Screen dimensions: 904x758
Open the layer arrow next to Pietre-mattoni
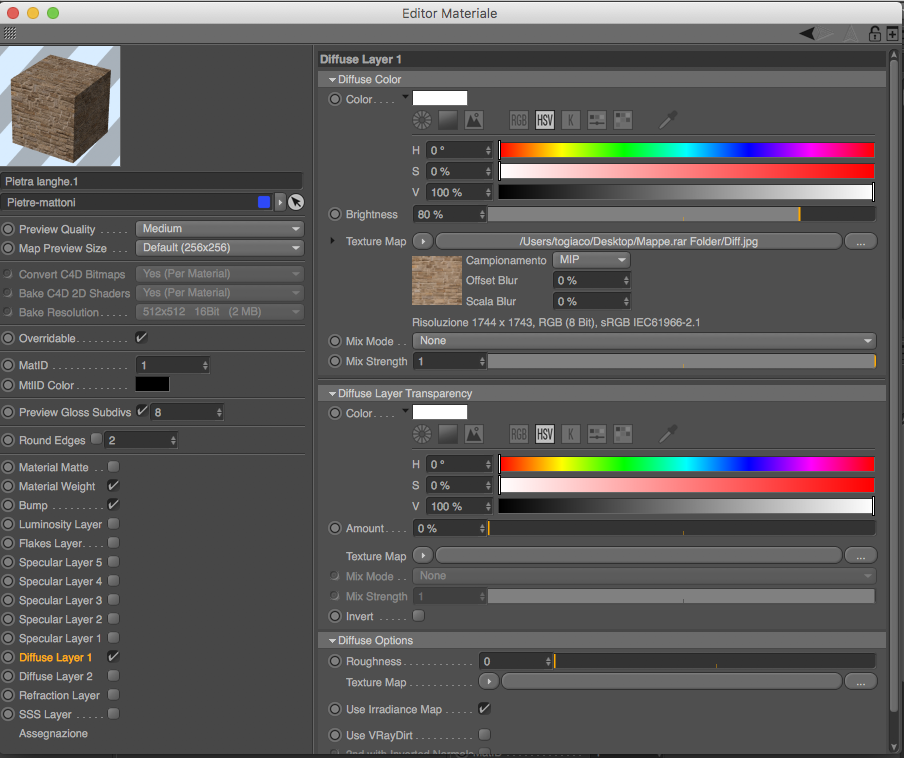280,202
